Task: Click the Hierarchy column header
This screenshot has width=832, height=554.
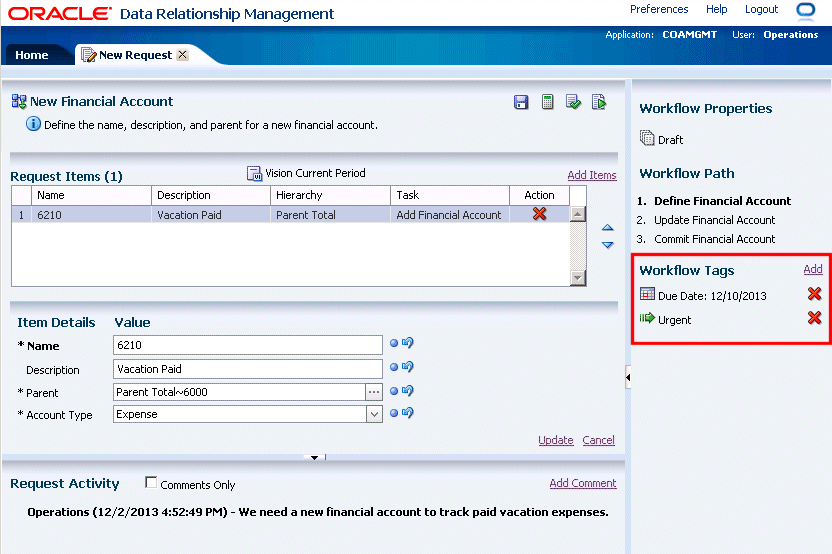Action: (331, 195)
